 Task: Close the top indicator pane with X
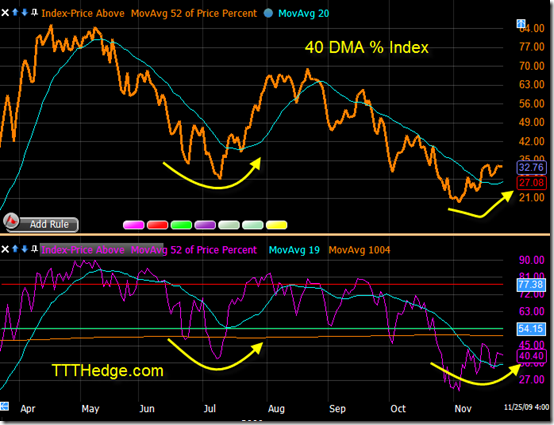[x=5, y=13]
